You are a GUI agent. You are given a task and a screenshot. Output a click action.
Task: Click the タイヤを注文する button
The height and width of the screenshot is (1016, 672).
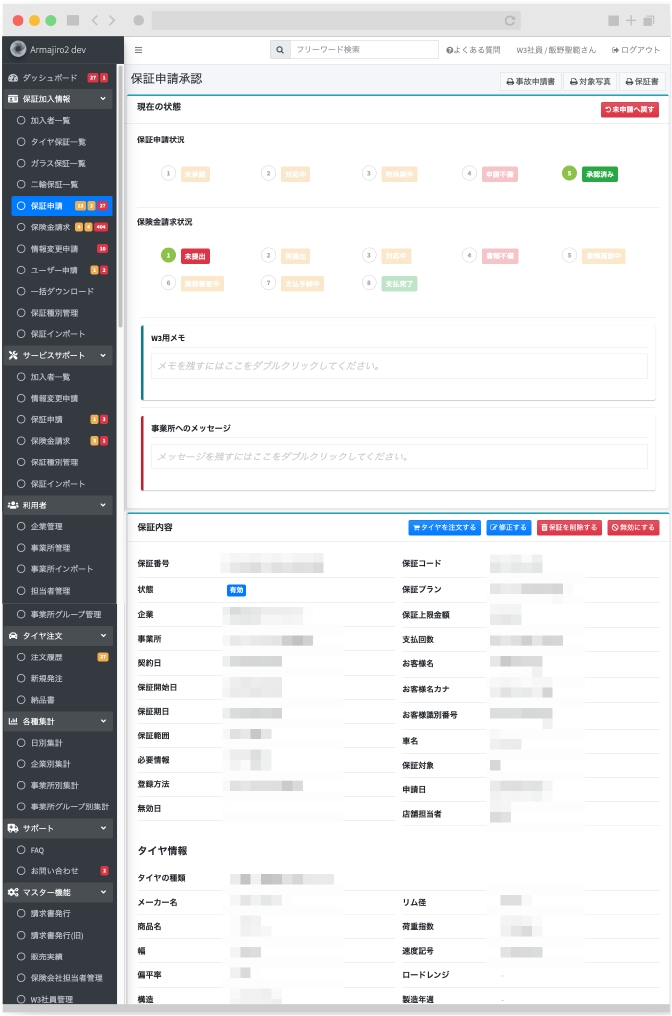coord(444,527)
